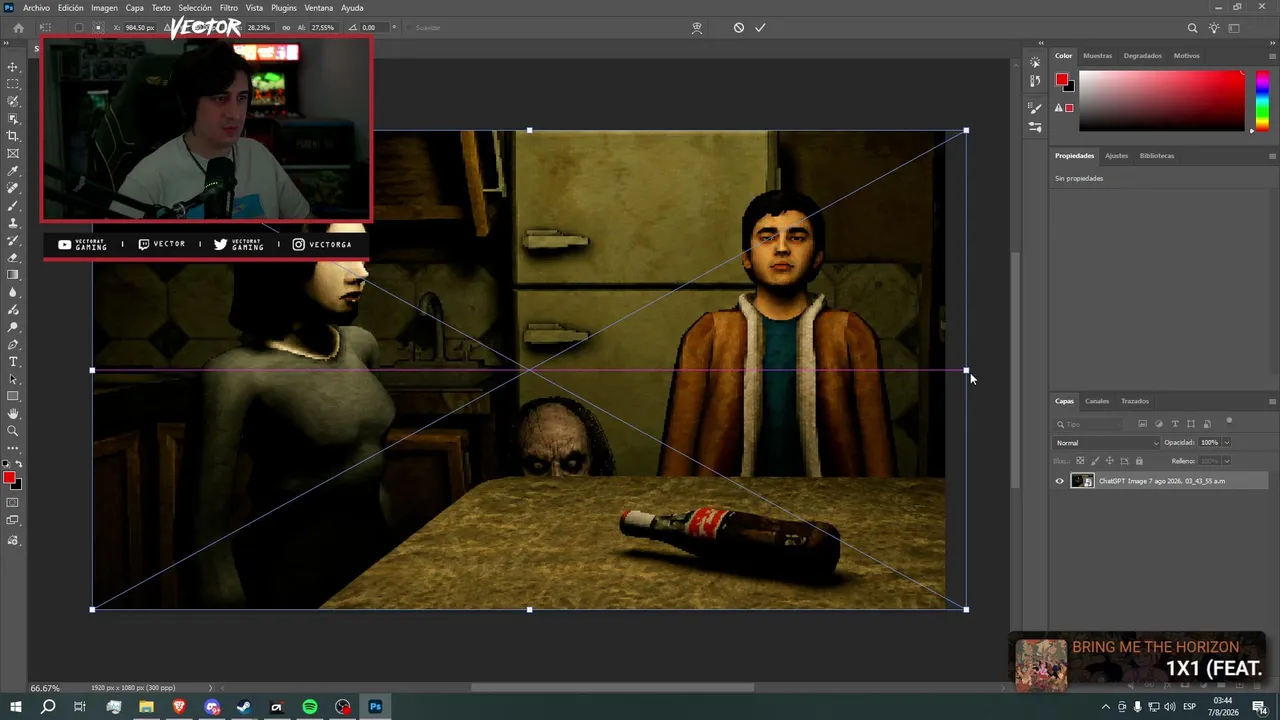This screenshot has height=720, width=1280.
Task: Open Steam from the taskbar
Action: coord(244,707)
